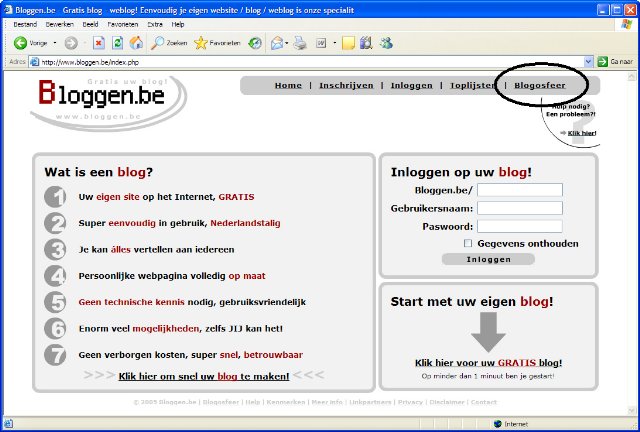The height and width of the screenshot is (432, 640).
Task: Click the History icon in the toolbar
Action: 255,43
